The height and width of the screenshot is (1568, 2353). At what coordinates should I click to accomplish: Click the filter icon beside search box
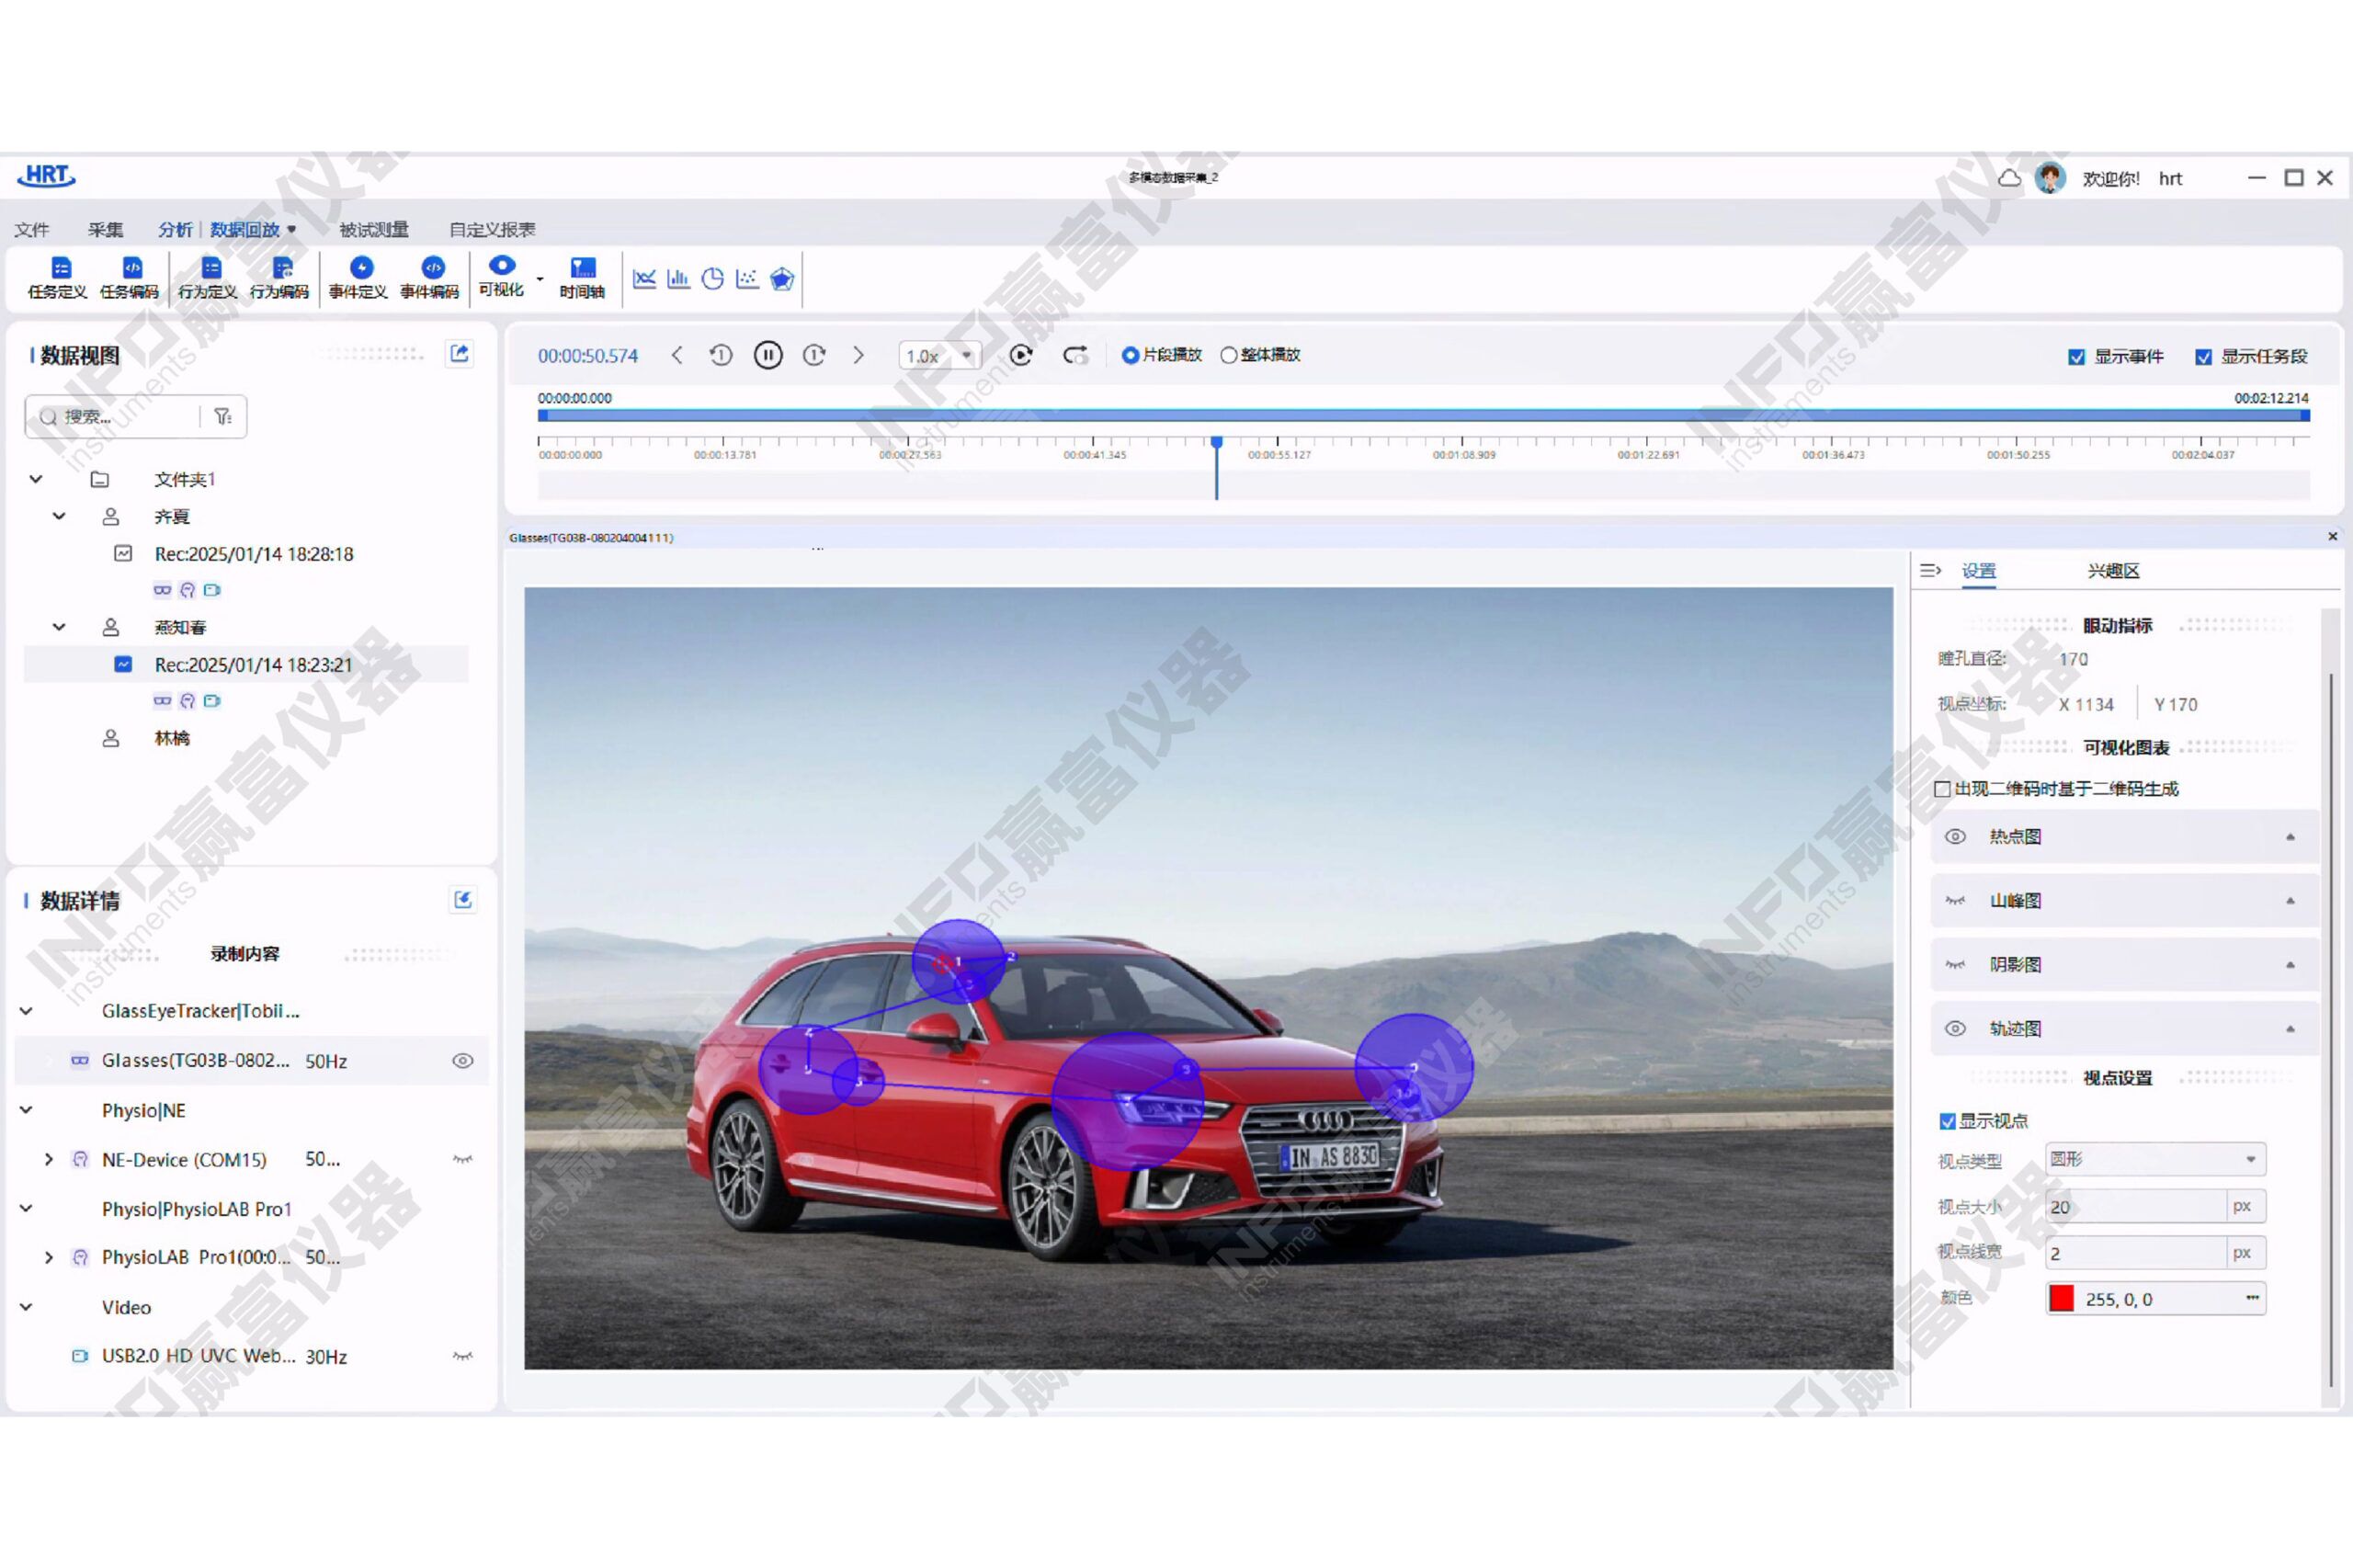pos(222,416)
